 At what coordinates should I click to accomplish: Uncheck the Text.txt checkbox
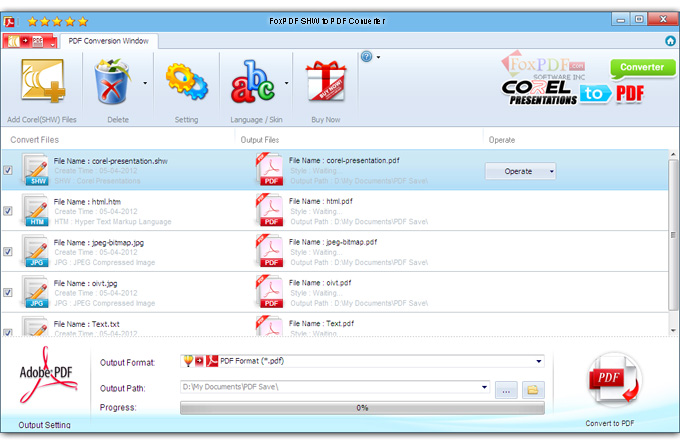point(8,332)
